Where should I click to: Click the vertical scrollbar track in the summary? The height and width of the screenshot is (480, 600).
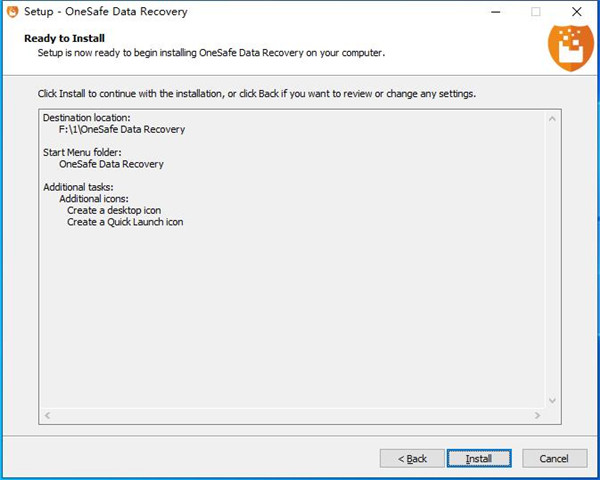(552, 260)
